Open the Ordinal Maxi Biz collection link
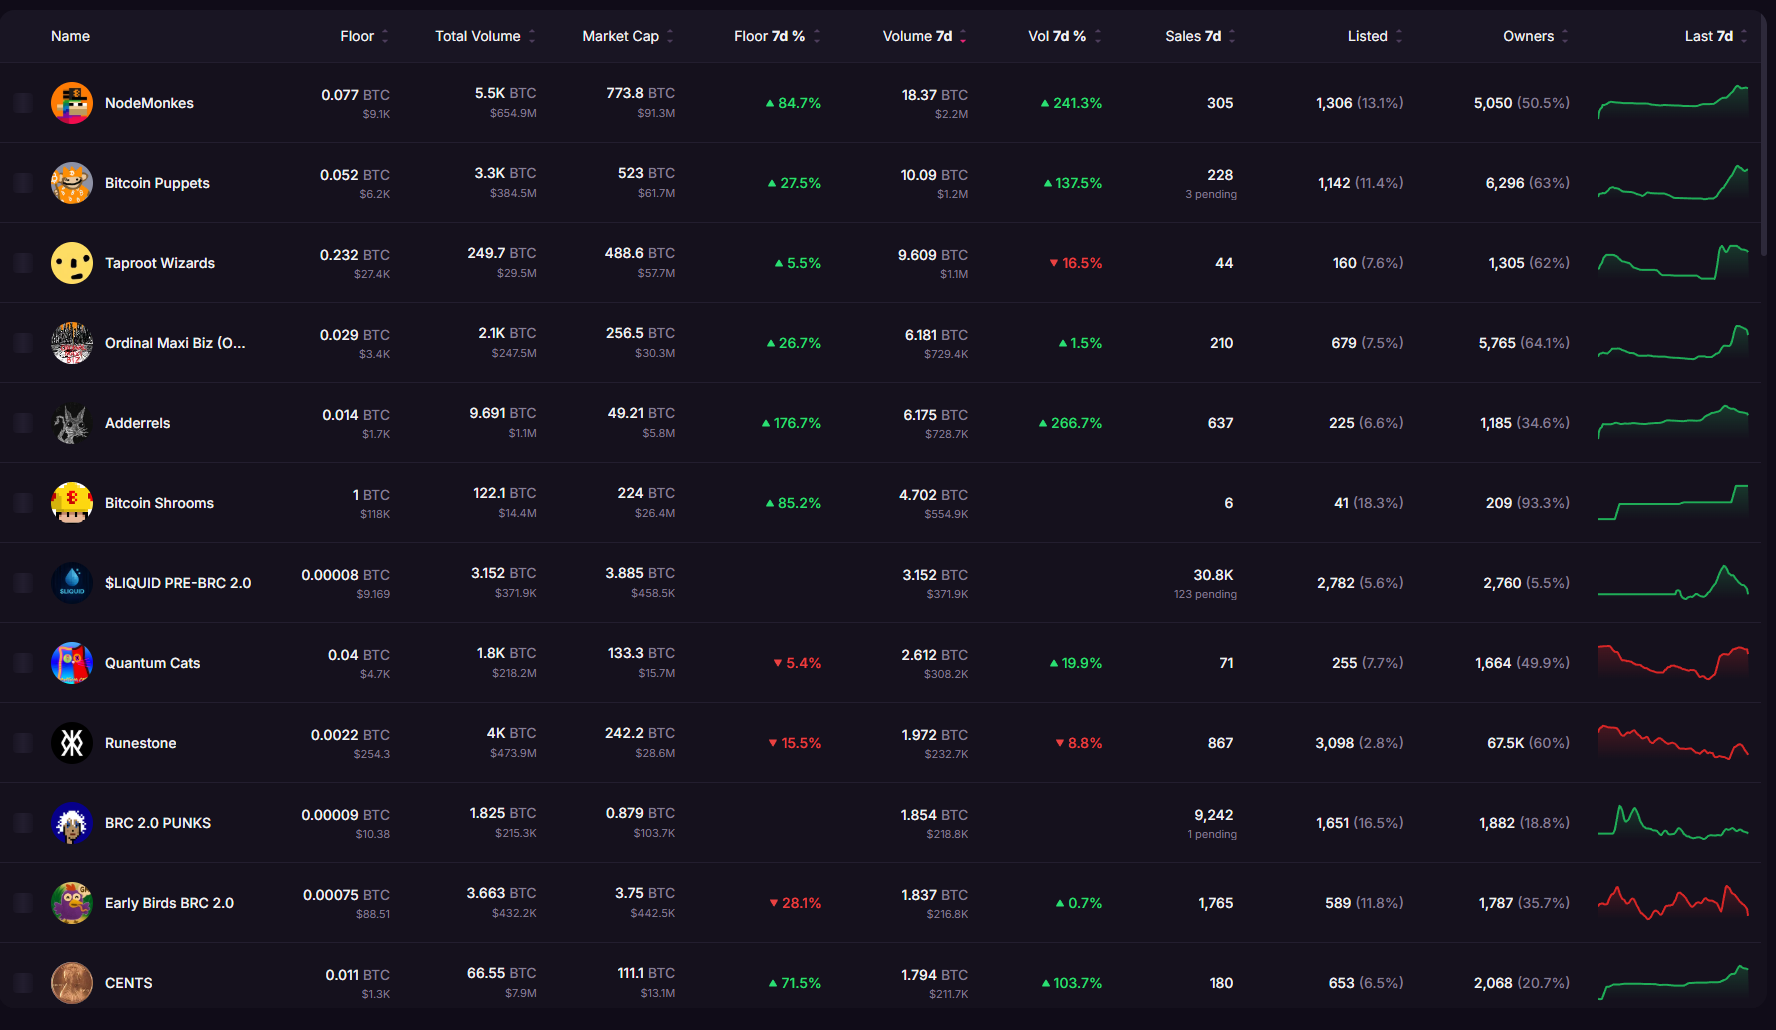The image size is (1776, 1030). coord(175,343)
